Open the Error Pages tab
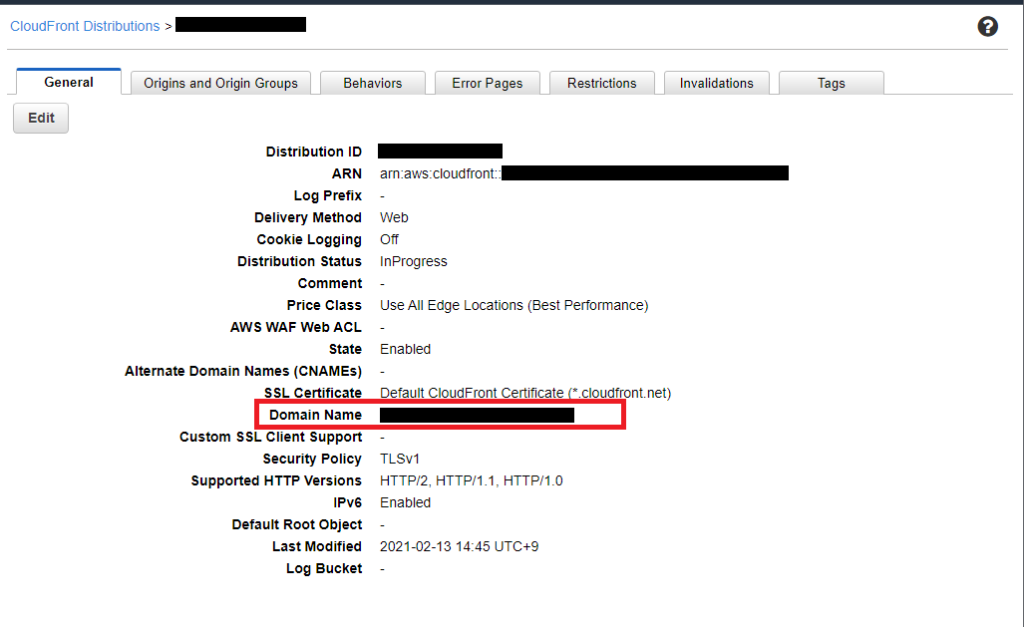Image resolution: width=1024 pixels, height=627 pixels. [x=487, y=83]
